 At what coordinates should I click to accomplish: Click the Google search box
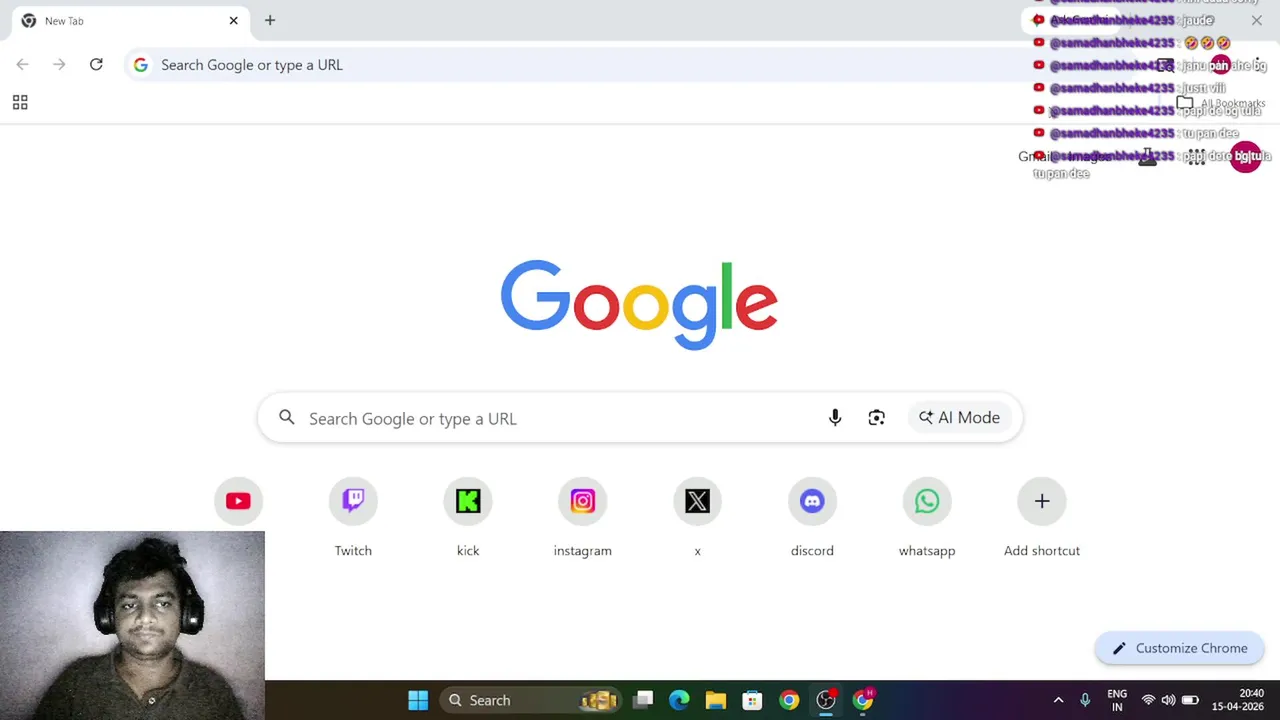coord(640,418)
